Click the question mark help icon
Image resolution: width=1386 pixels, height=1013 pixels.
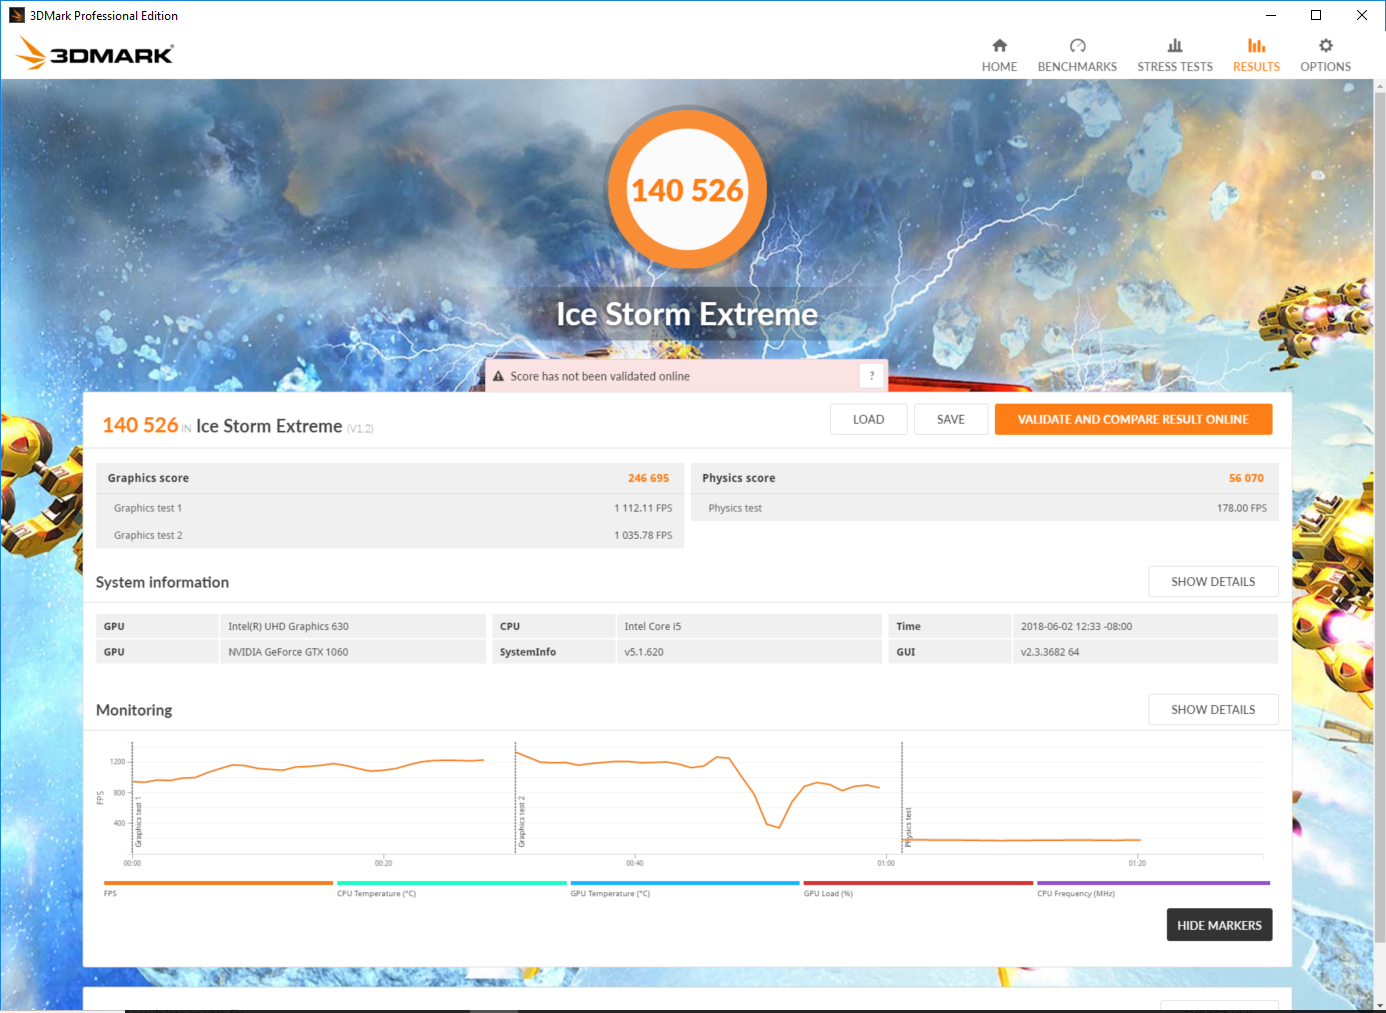[x=872, y=376]
